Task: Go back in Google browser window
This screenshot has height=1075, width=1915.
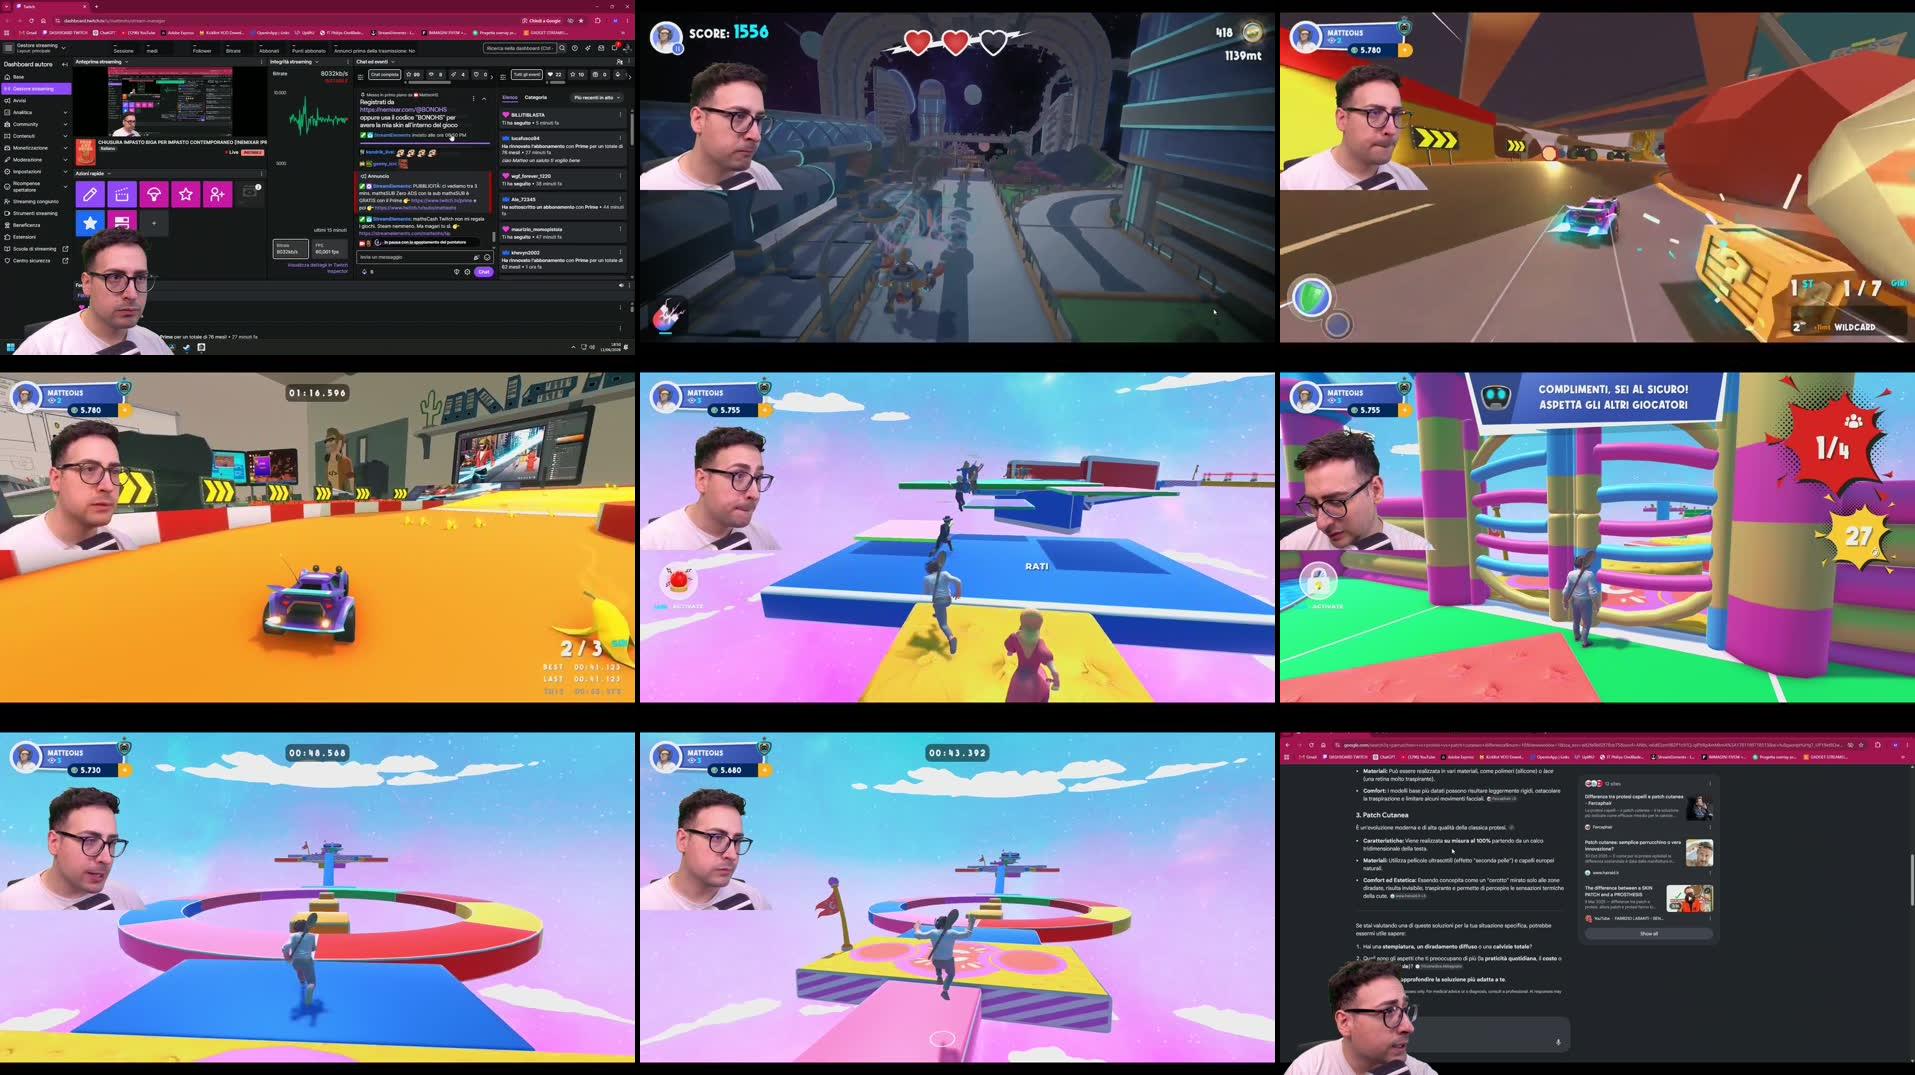Action: tap(1288, 745)
